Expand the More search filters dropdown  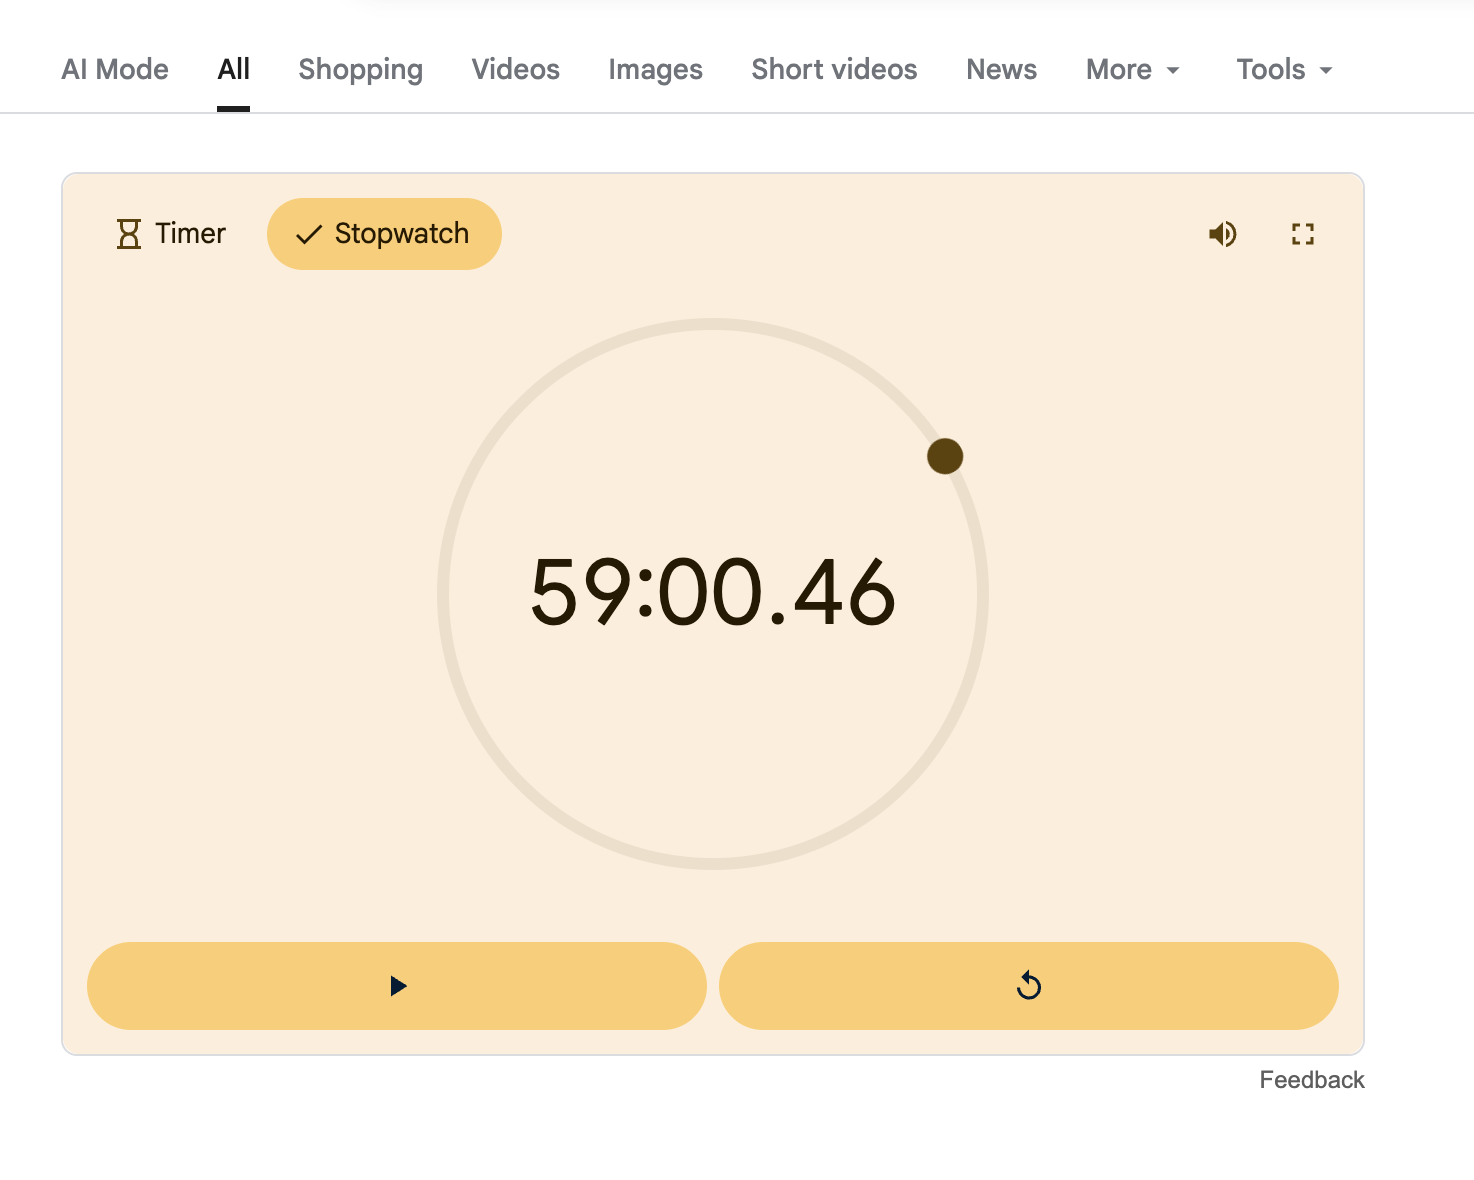point(1132,70)
